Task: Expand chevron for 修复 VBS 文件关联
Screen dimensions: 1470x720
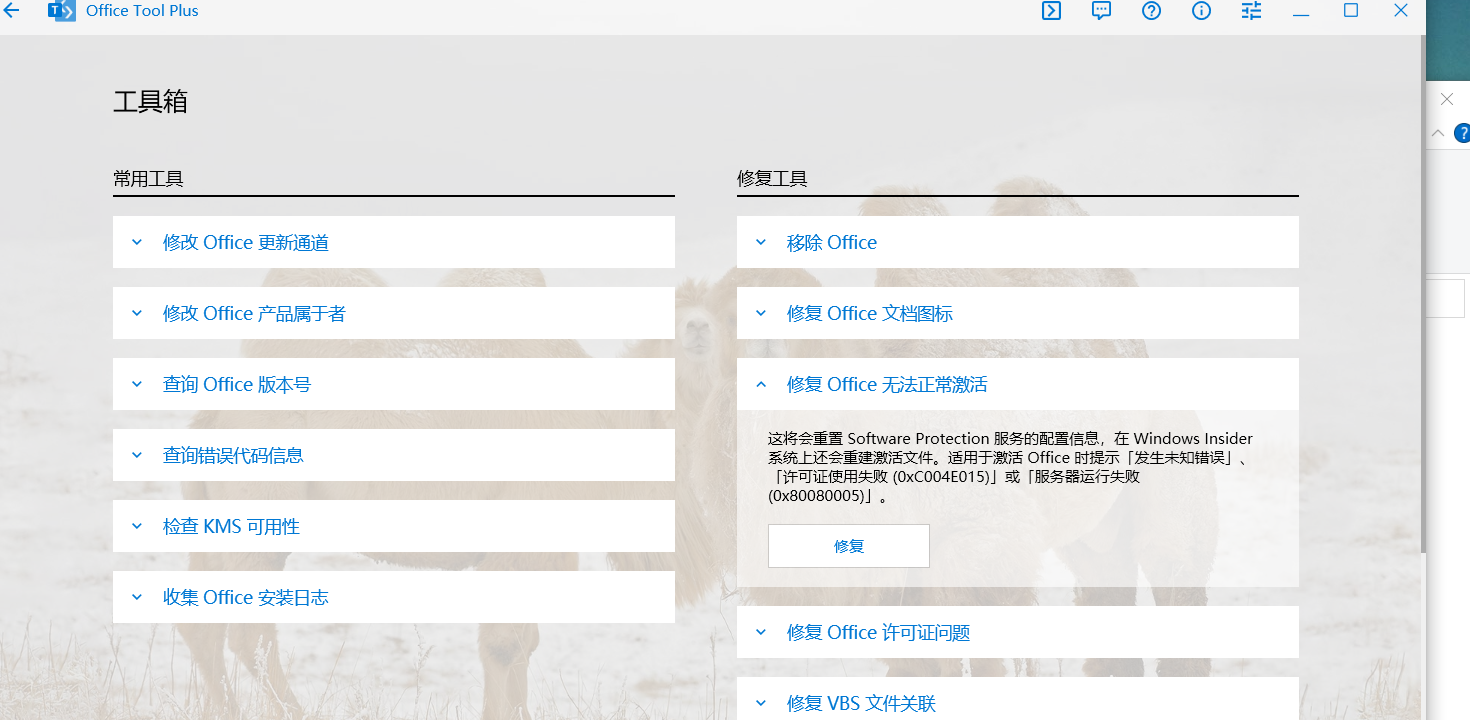Action: [x=761, y=703]
